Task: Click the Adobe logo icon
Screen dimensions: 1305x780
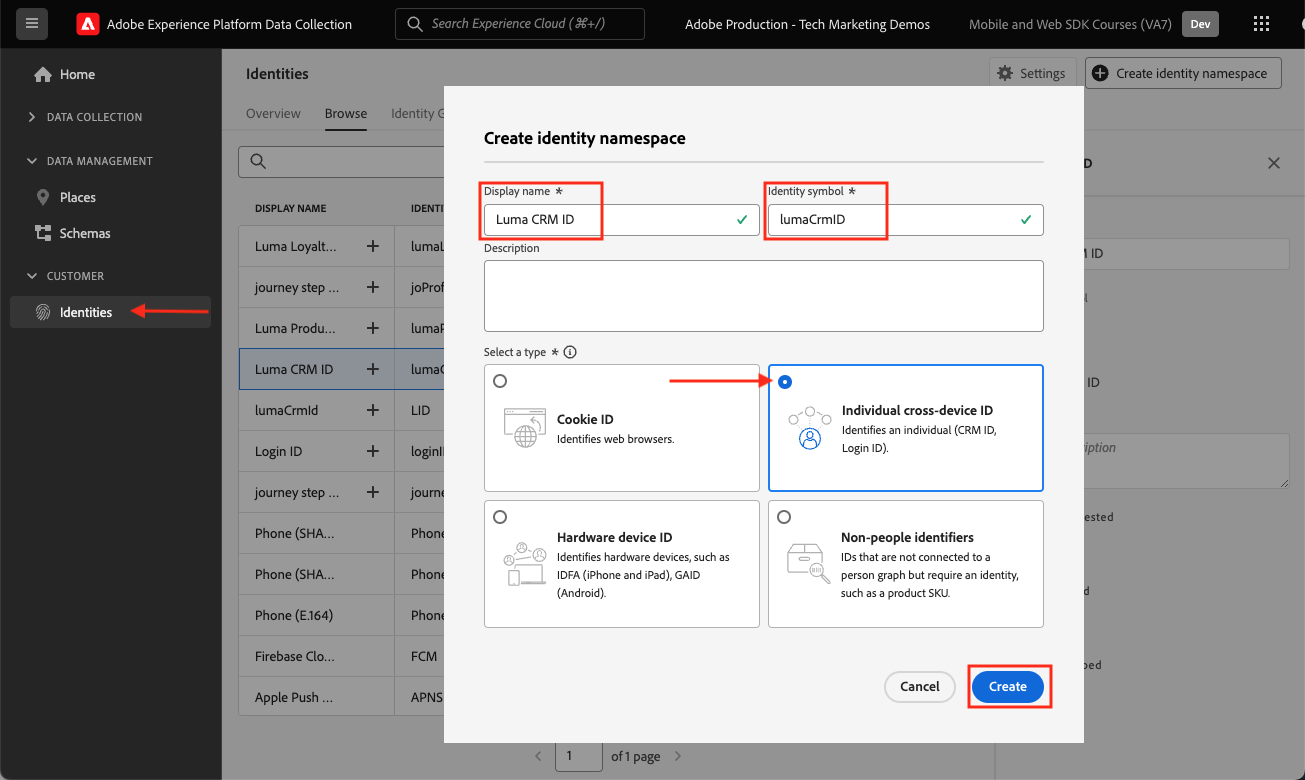Action: click(88, 24)
